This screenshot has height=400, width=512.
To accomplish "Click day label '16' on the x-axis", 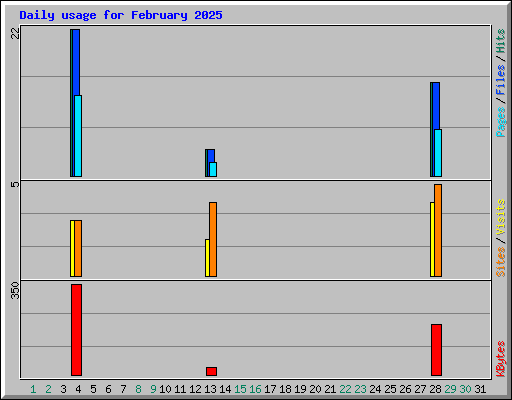I will coord(255,389).
